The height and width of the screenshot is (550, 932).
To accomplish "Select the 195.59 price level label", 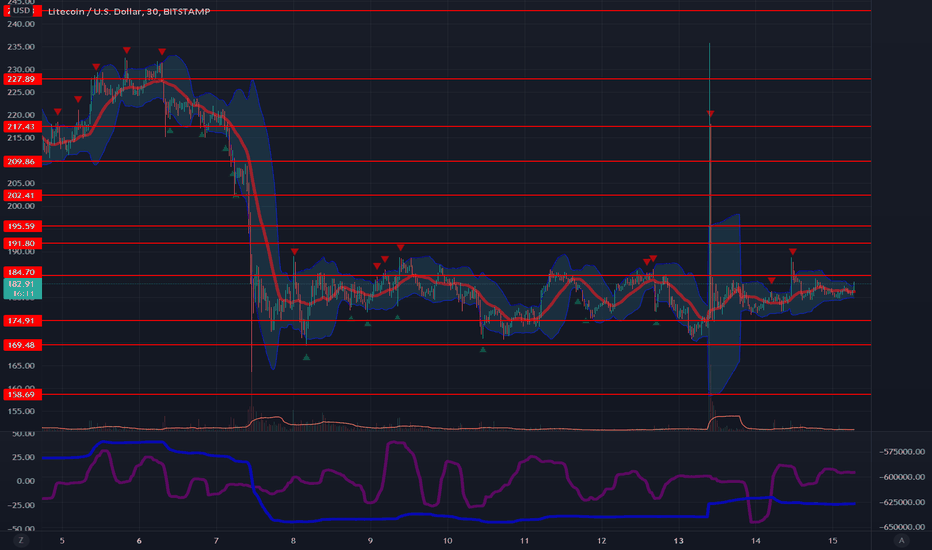I will tap(22, 227).
